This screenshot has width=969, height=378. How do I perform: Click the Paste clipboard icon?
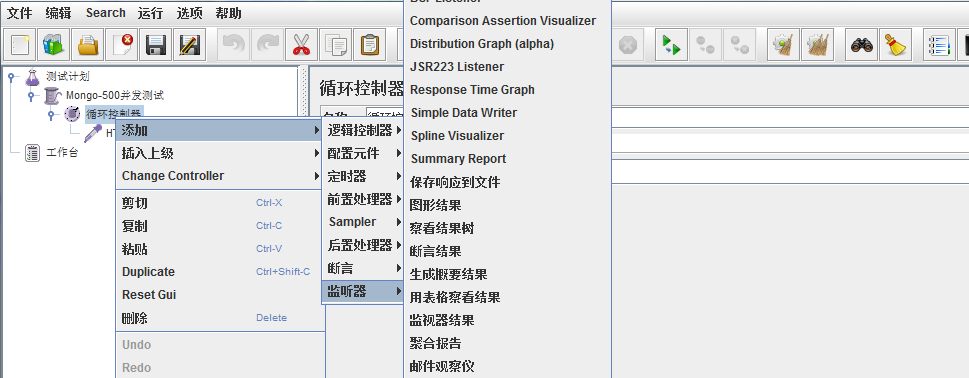[370, 44]
